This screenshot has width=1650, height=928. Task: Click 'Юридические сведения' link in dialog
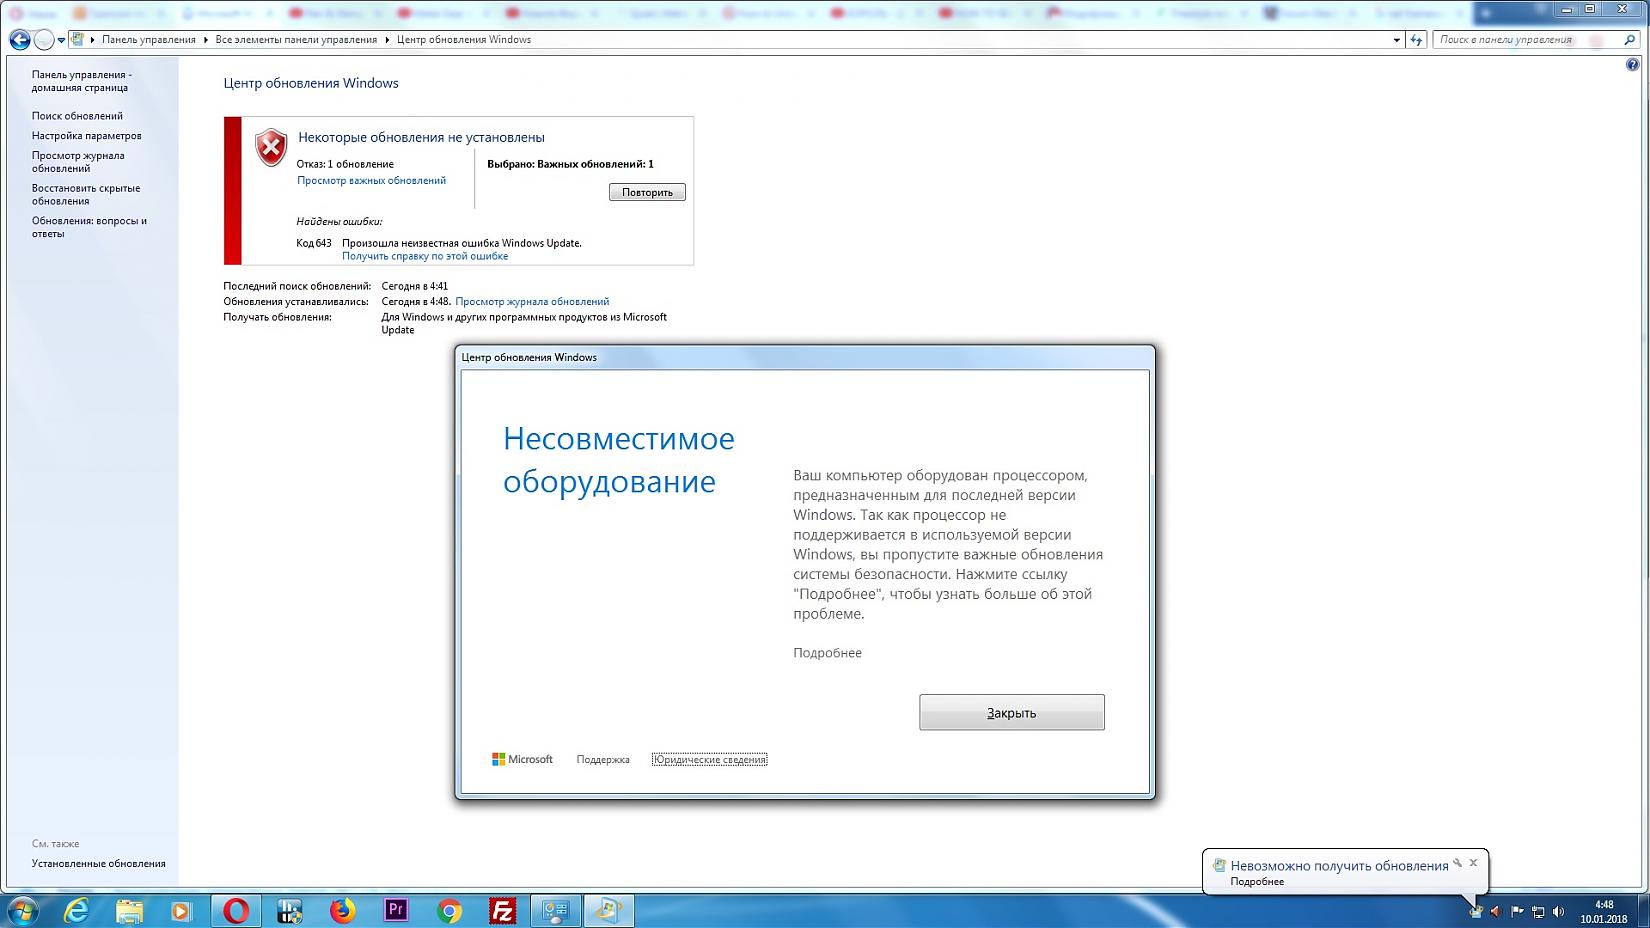point(709,760)
